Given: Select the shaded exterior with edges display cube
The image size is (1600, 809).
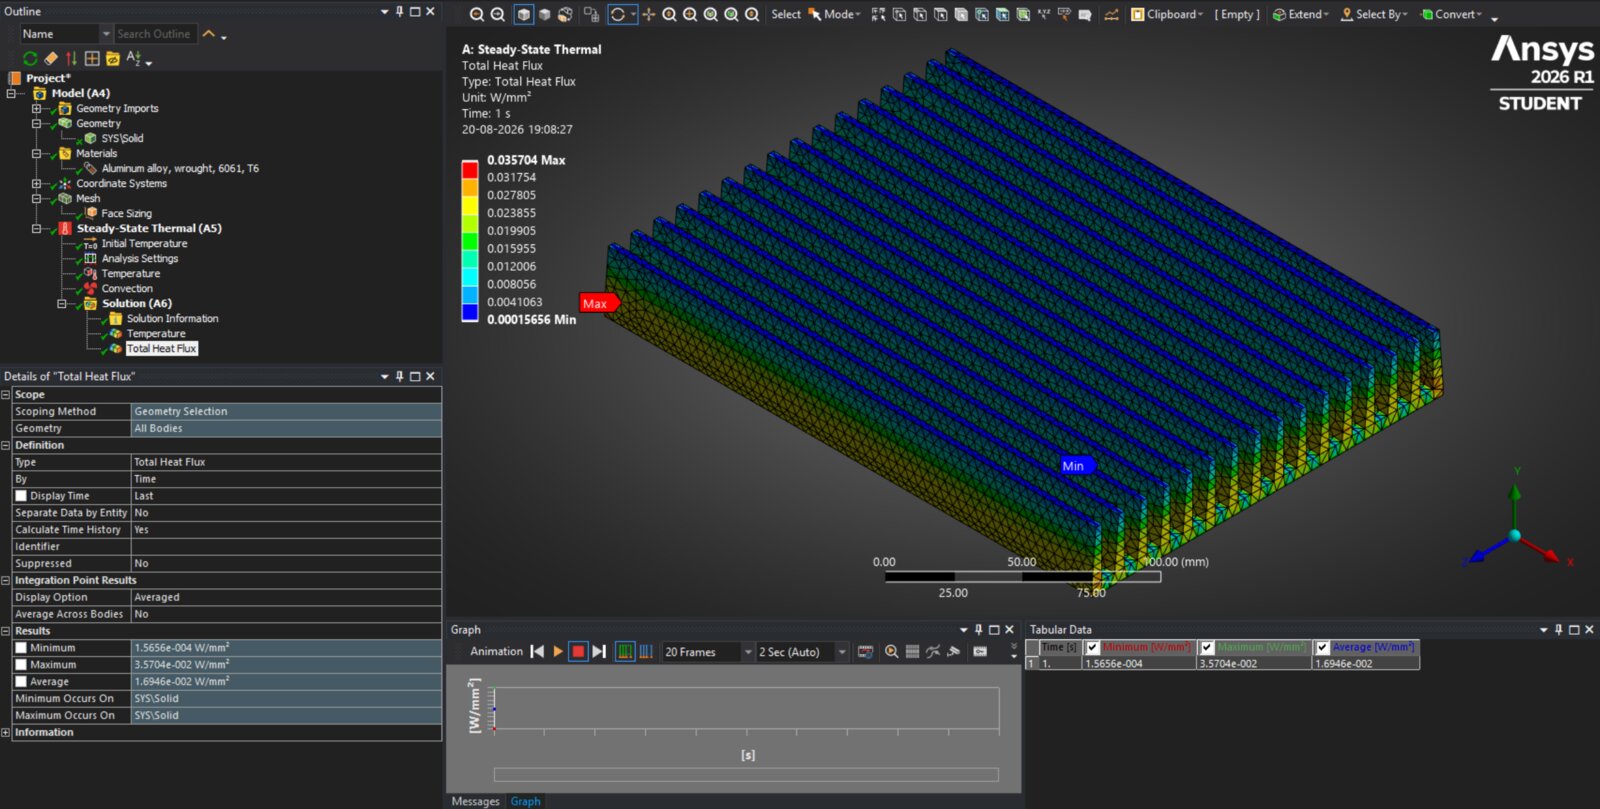Looking at the screenshot, I should click(524, 14).
